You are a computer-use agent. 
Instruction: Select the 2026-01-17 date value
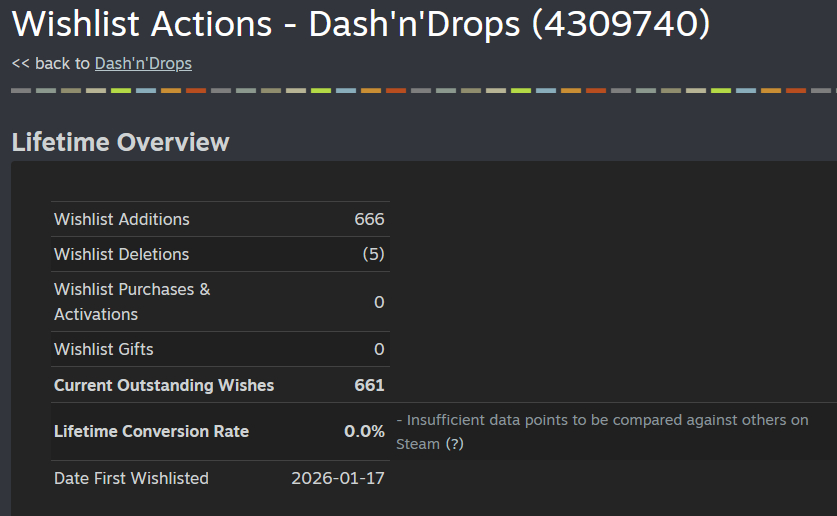click(337, 478)
